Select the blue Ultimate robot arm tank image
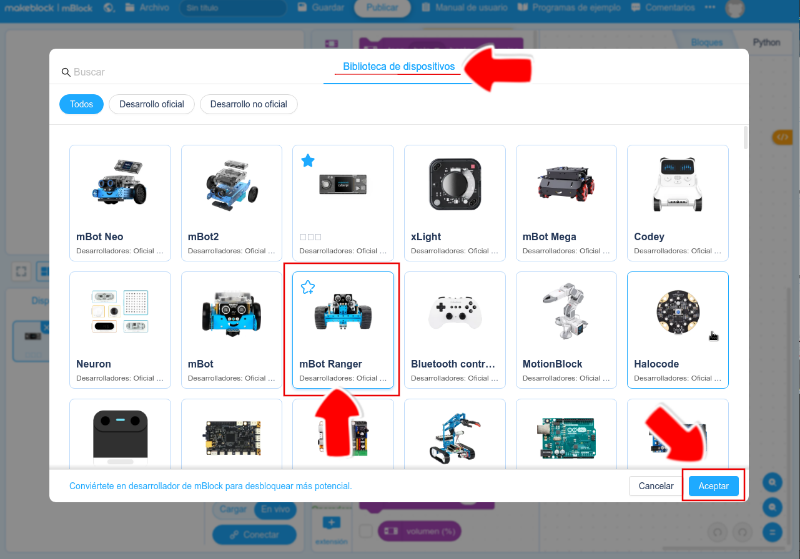The height and width of the screenshot is (559, 800). click(x=455, y=438)
